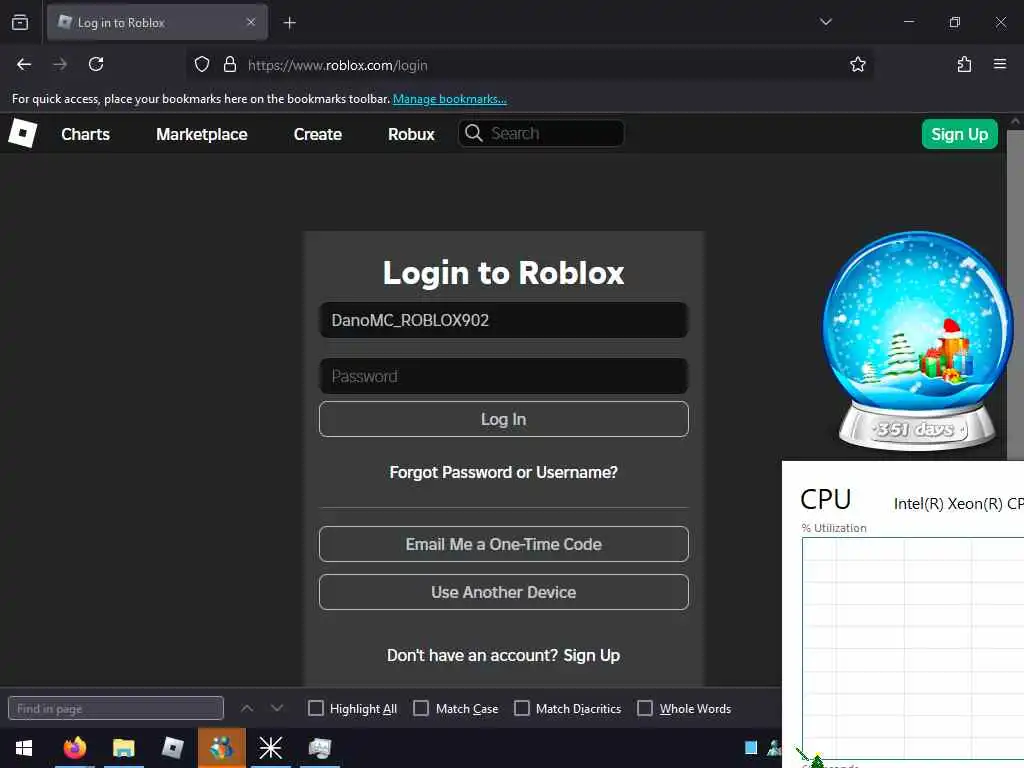Viewport: 1024px width, 768px height.
Task: Open Firefox from the taskbar
Action: point(74,748)
